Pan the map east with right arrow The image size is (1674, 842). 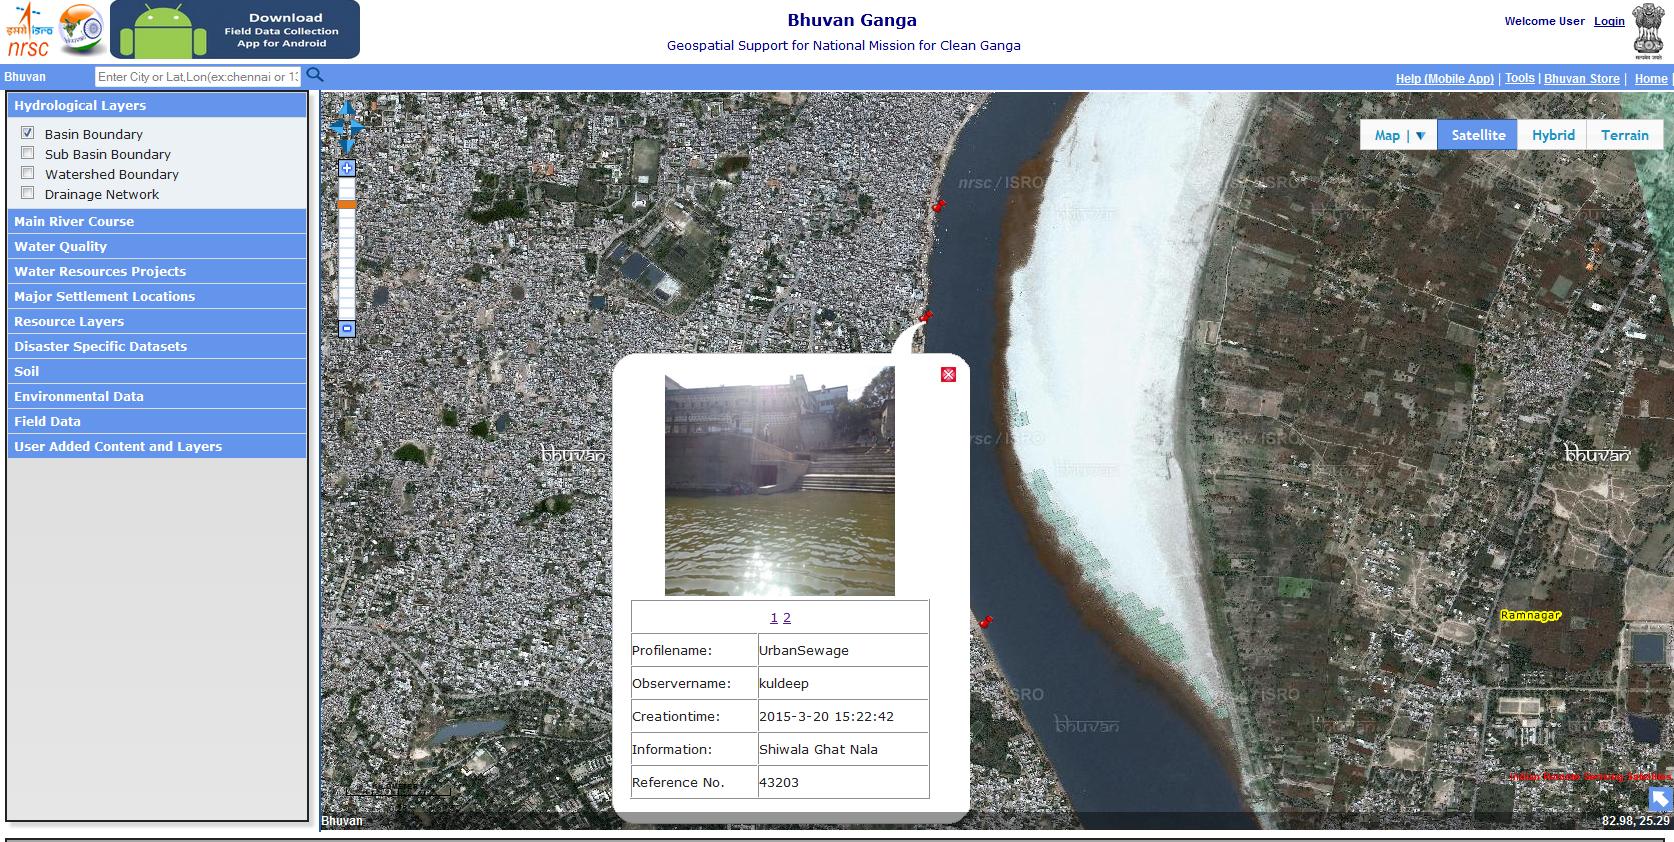[x=358, y=127]
